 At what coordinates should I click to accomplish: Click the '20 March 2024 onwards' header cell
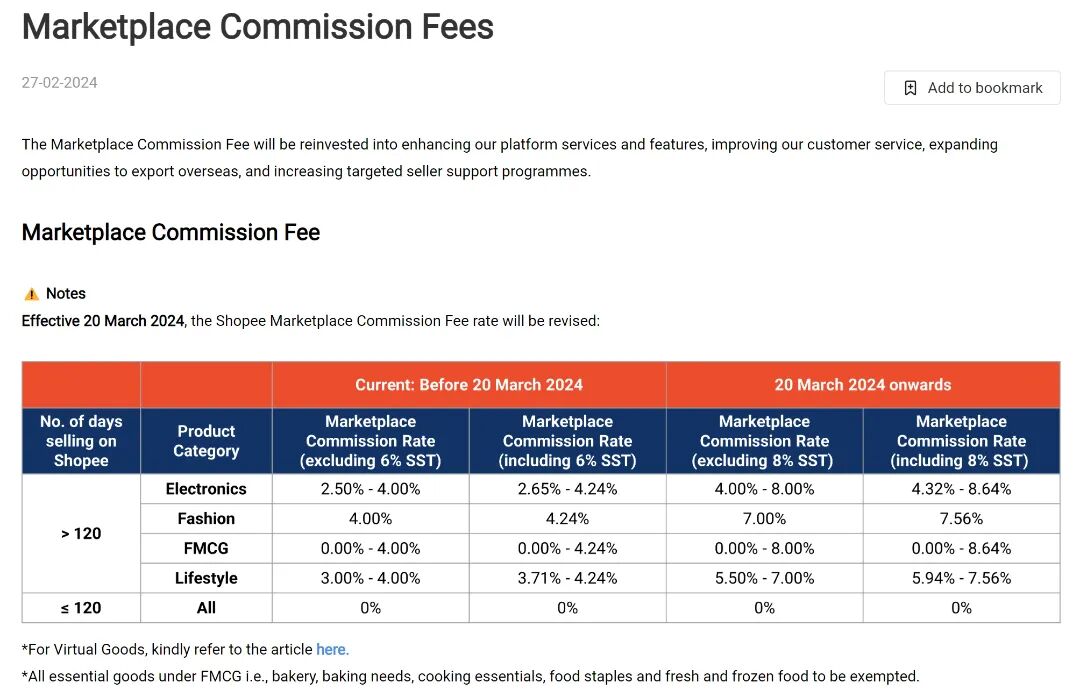[x=863, y=385]
